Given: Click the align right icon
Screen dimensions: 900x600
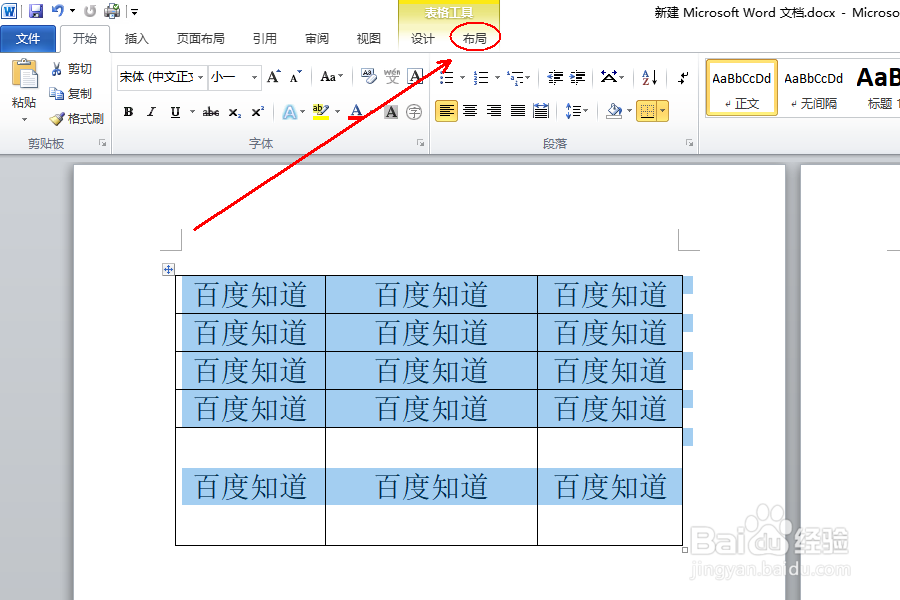Looking at the screenshot, I should (494, 111).
